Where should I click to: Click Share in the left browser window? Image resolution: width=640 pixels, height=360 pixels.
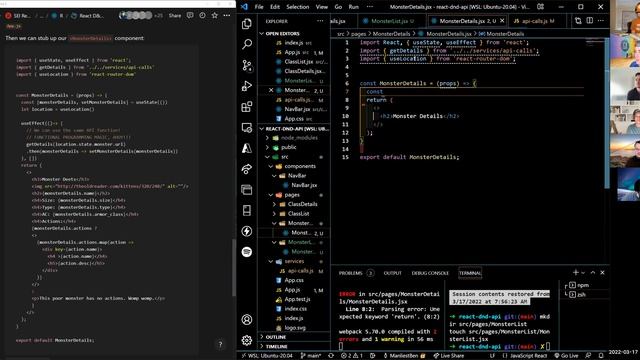pyautogui.click(x=175, y=16)
